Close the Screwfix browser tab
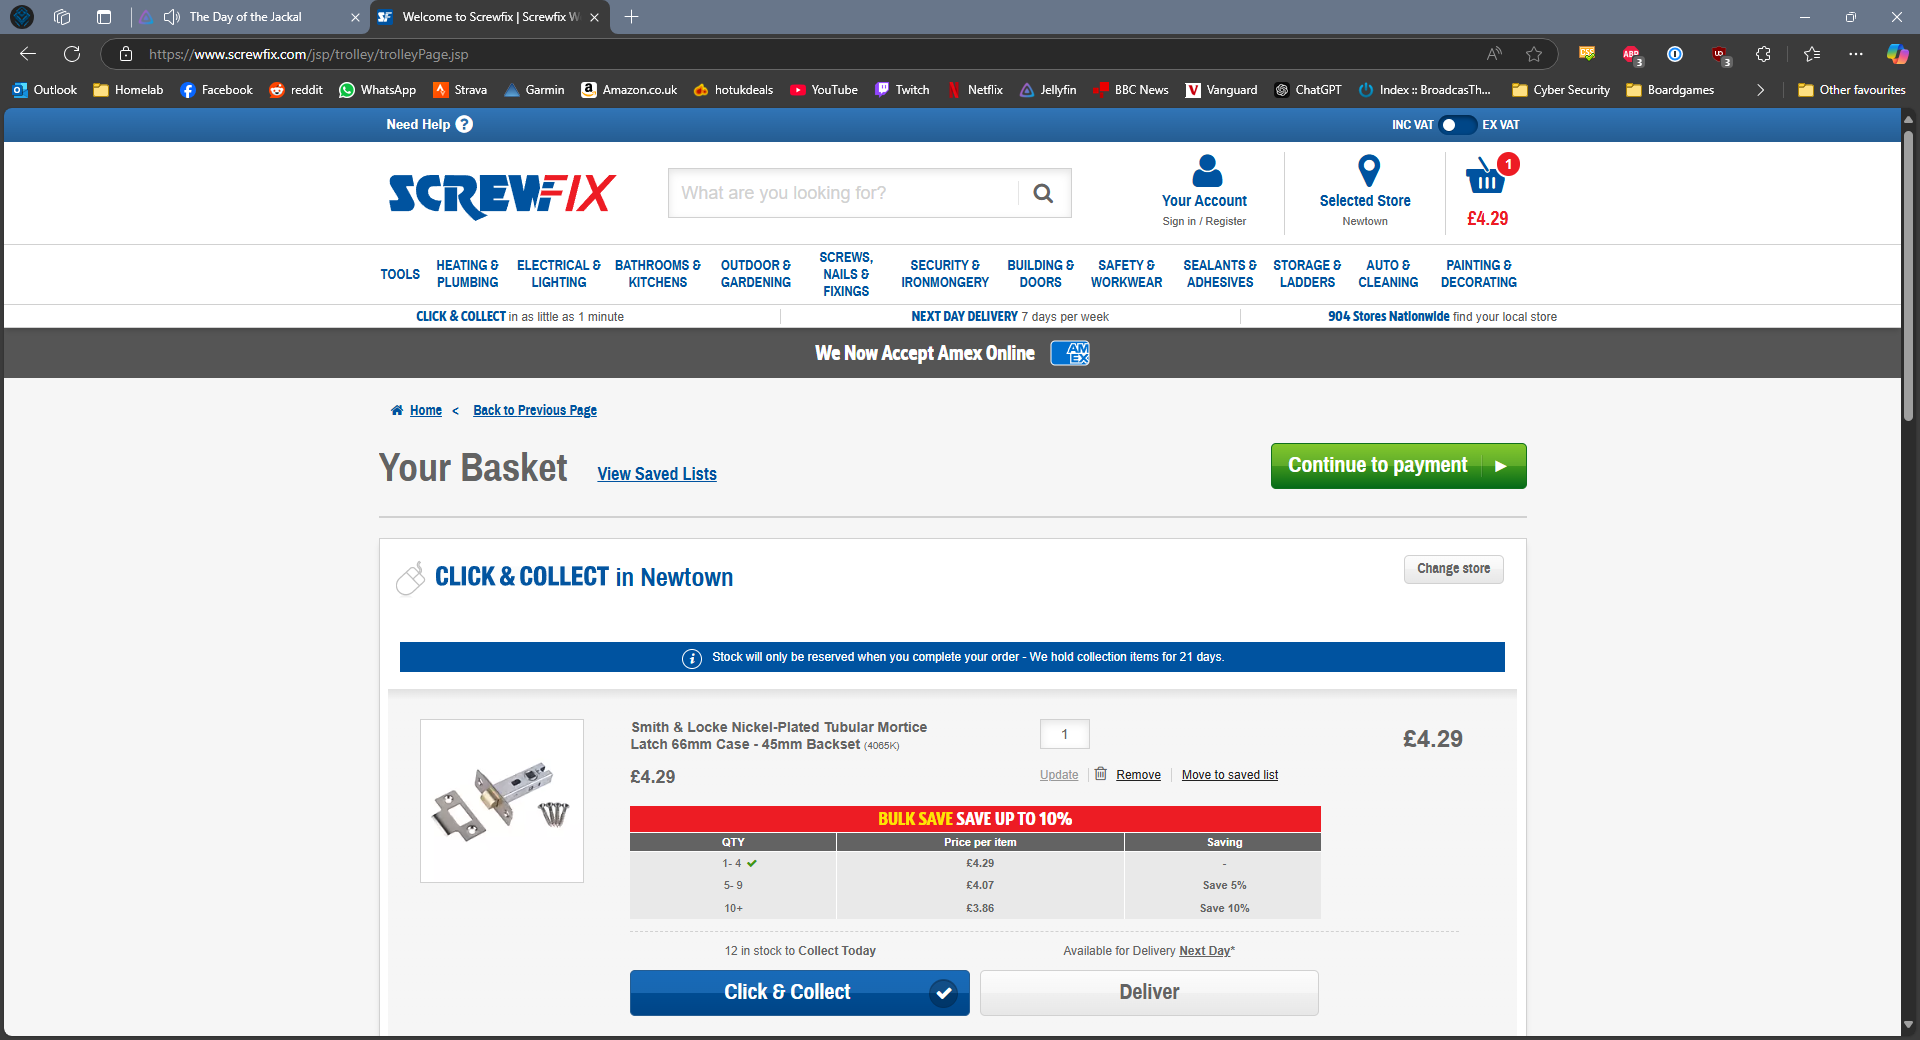Viewport: 1920px width, 1040px height. coord(594,17)
